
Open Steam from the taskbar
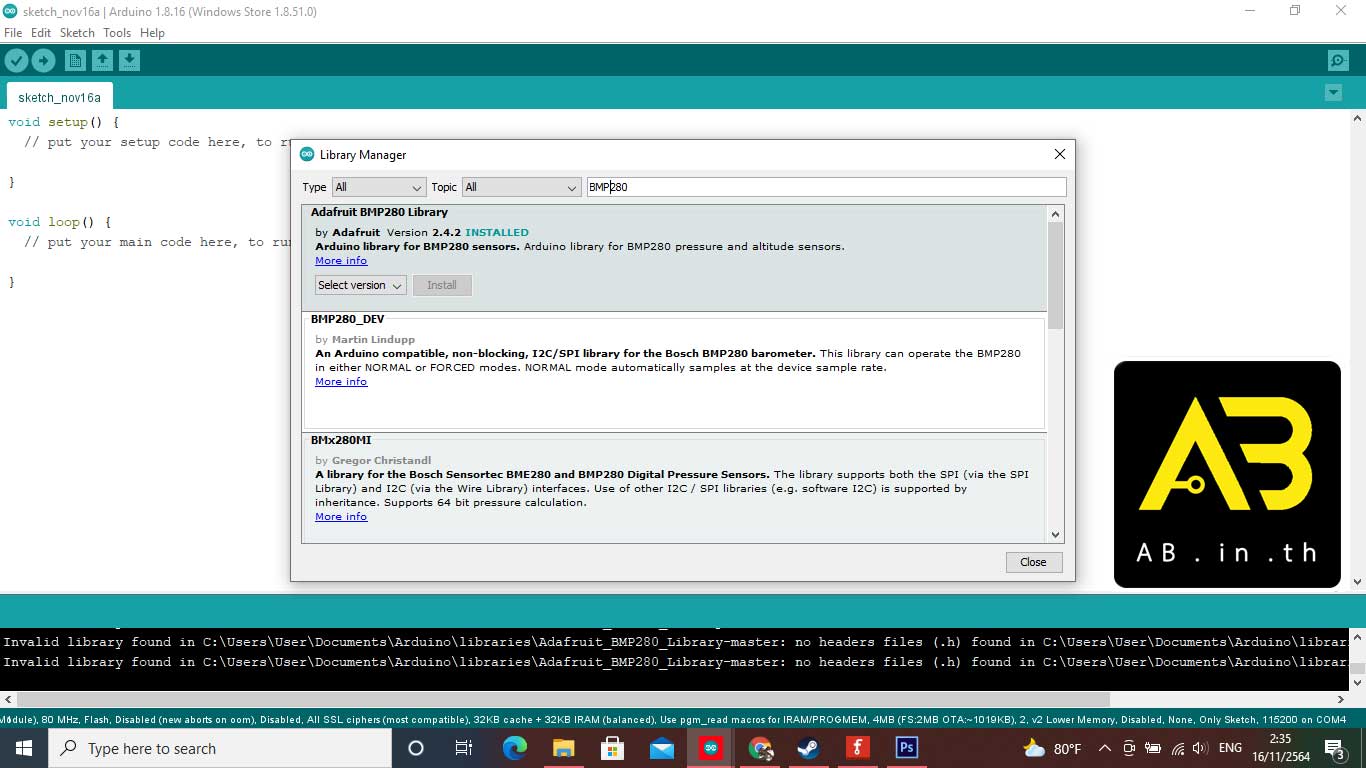[x=808, y=748]
